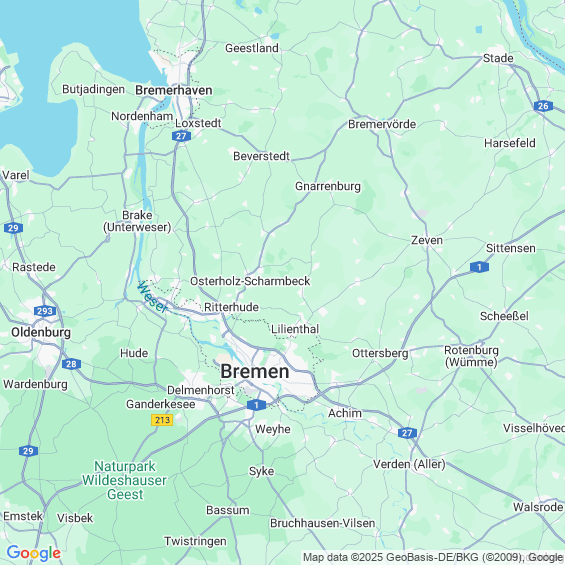This screenshot has height=565, width=565.
Task: Click the A293 shield near Oldenburg
Action: (45, 311)
